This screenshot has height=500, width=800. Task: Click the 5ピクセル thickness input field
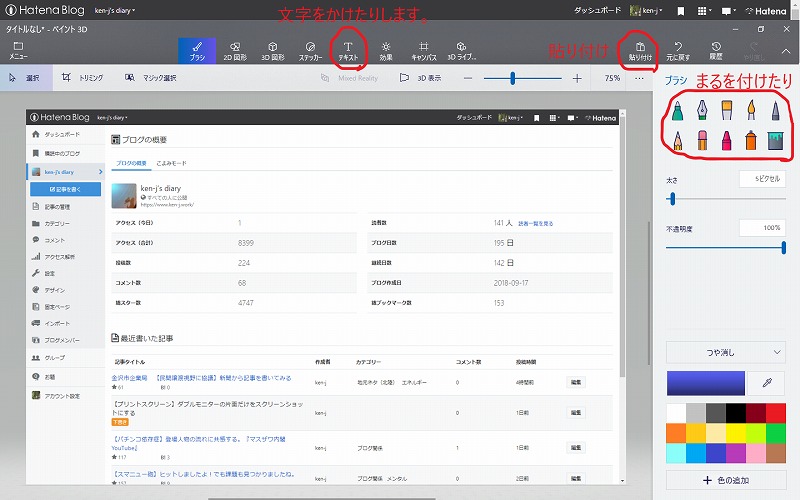pos(762,179)
